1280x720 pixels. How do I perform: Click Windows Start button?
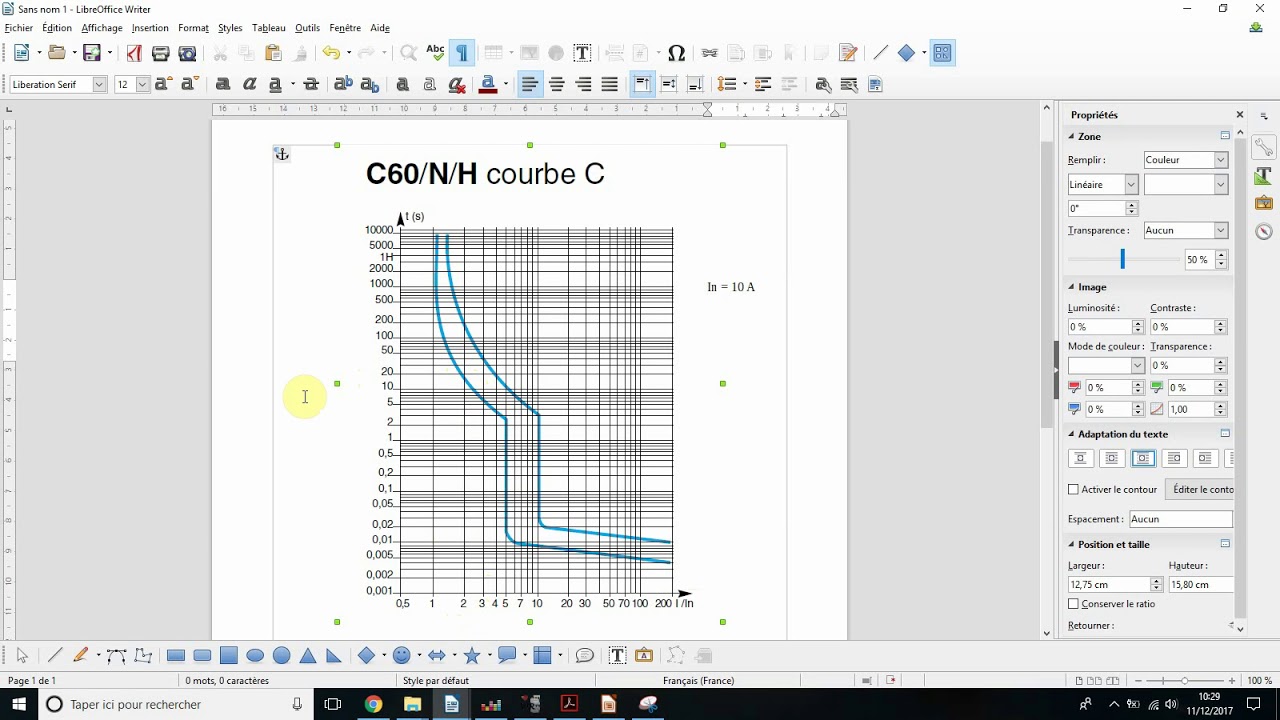(x=19, y=704)
